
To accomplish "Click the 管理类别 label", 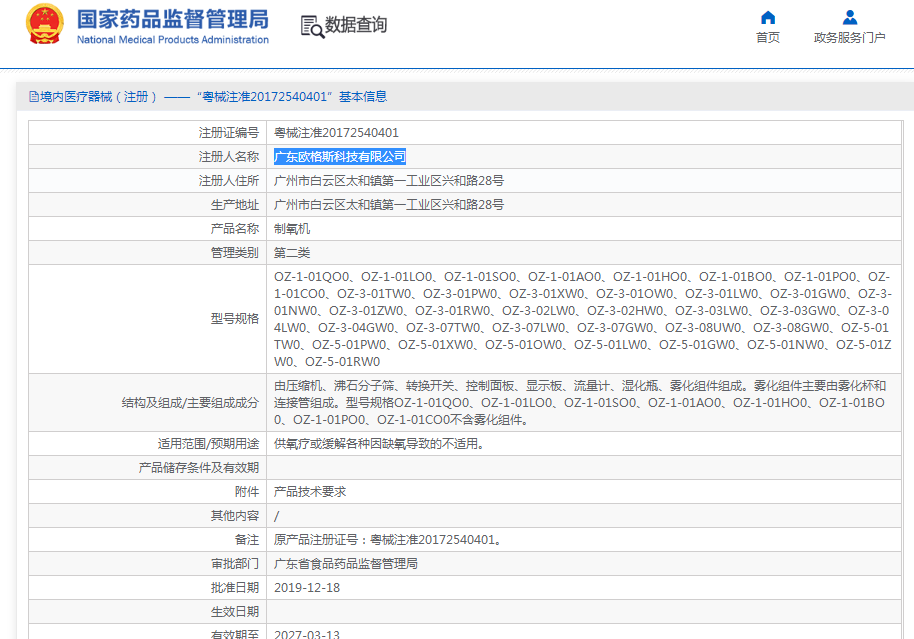I will tap(234, 252).
